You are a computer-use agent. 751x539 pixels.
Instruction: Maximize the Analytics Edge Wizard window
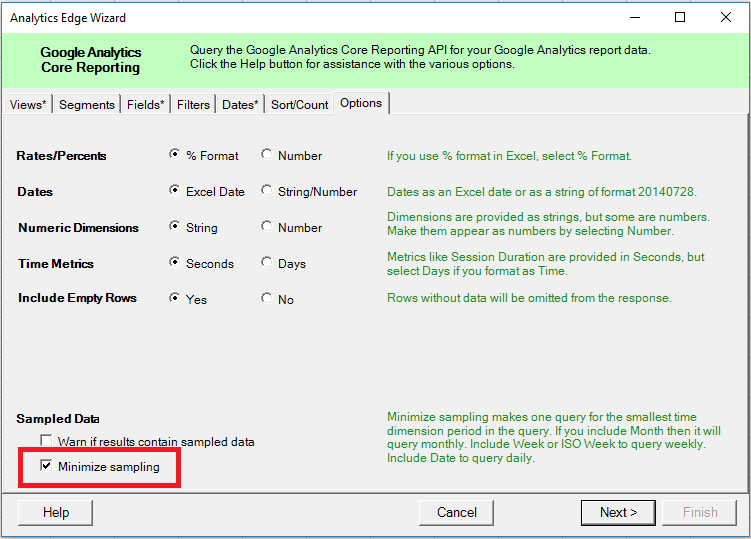click(680, 18)
